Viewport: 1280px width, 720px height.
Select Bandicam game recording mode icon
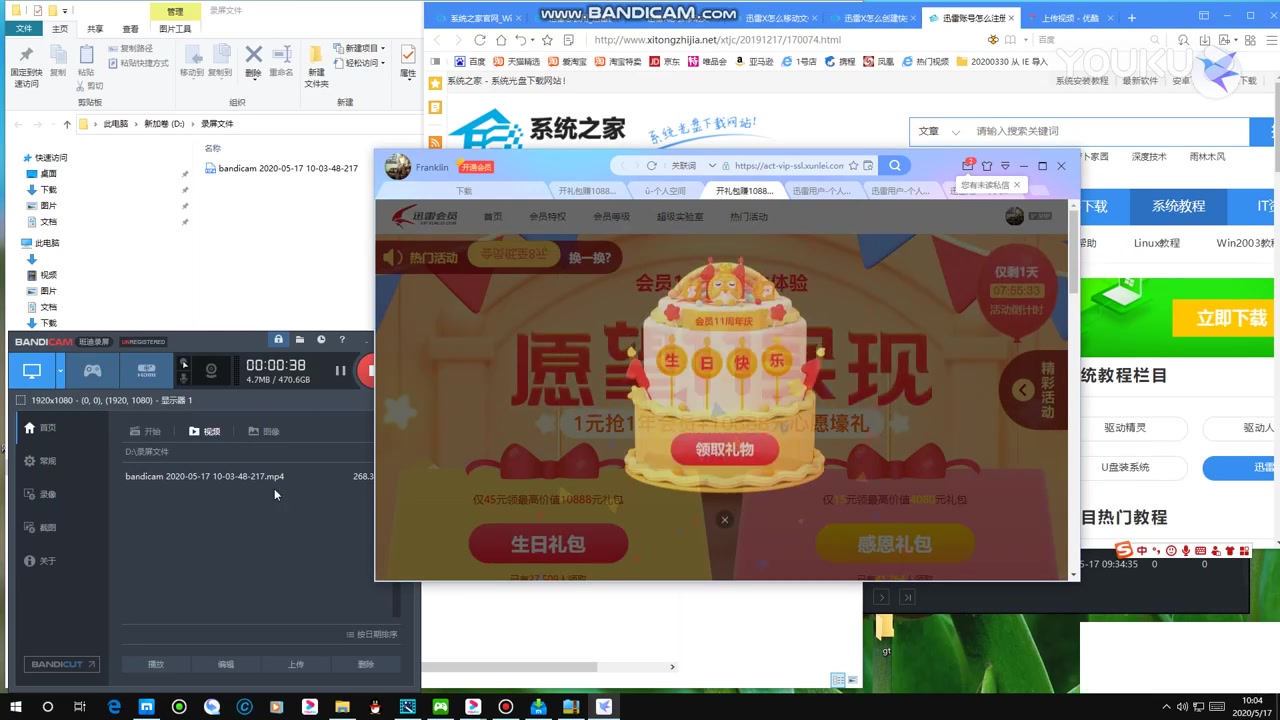[92, 371]
